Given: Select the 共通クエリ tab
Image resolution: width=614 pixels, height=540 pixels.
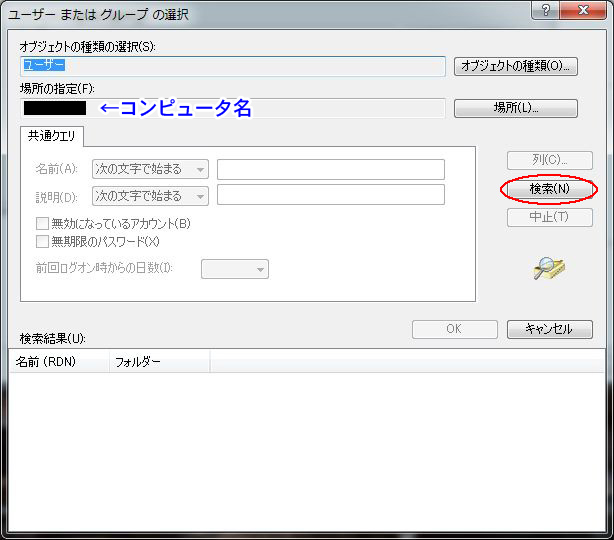Looking at the screenshot, I should tap(51, 136).
